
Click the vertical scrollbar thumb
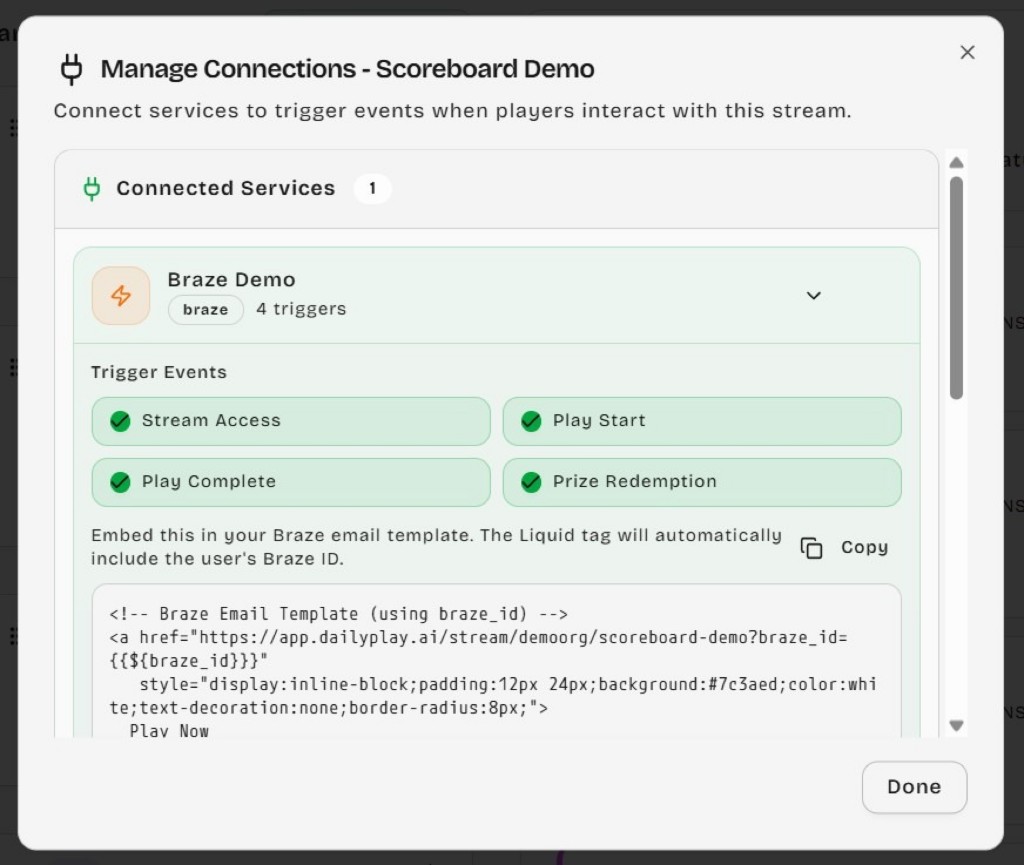point(956,287)
